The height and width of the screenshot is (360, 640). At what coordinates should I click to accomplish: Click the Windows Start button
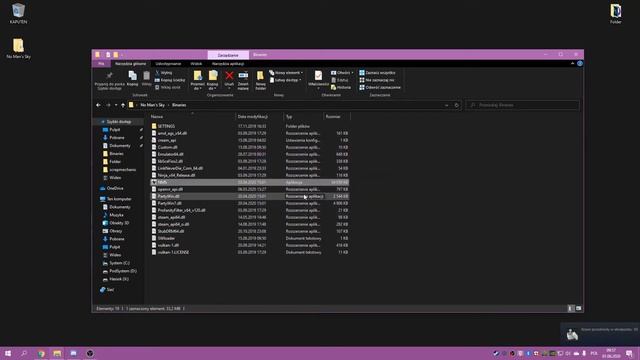coord(8,353)
